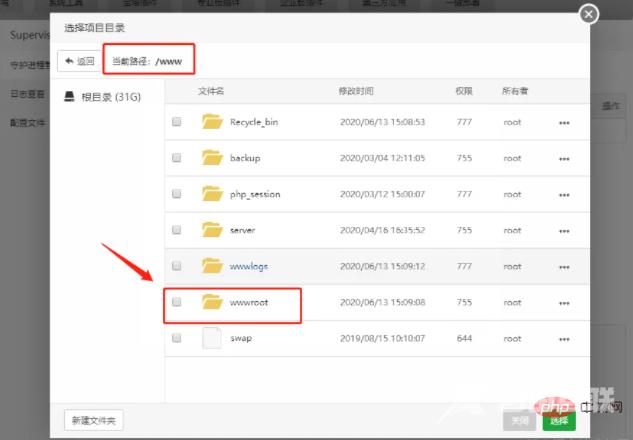Tick the checkbox for Recycle_bin

177,122
